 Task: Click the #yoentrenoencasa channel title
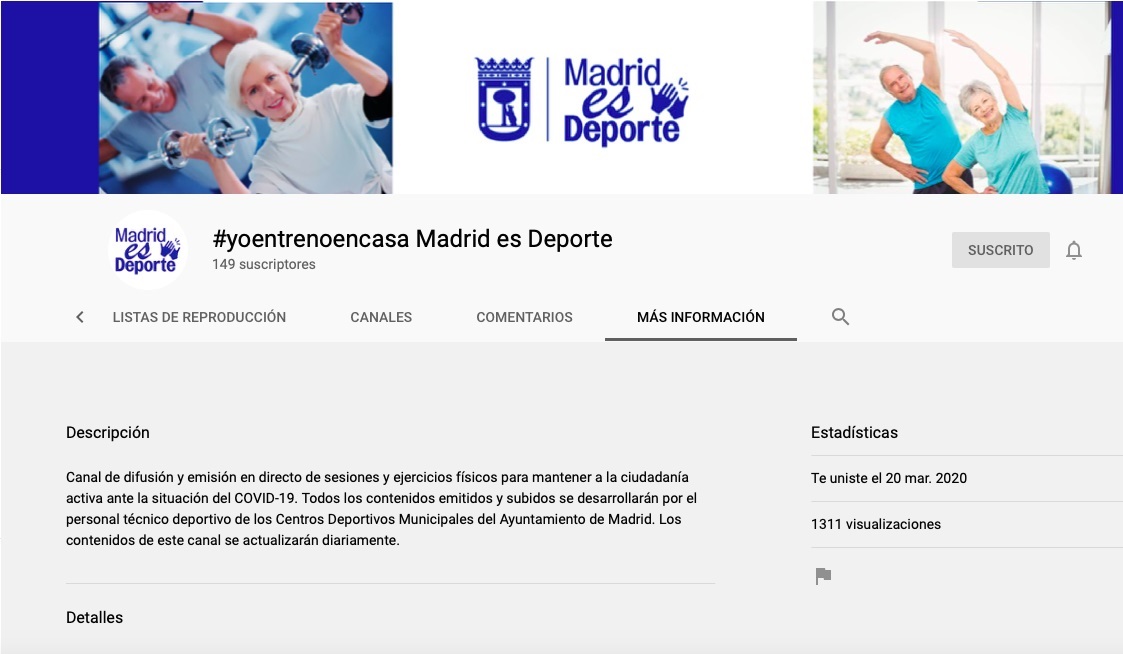[x=412, y=239]
